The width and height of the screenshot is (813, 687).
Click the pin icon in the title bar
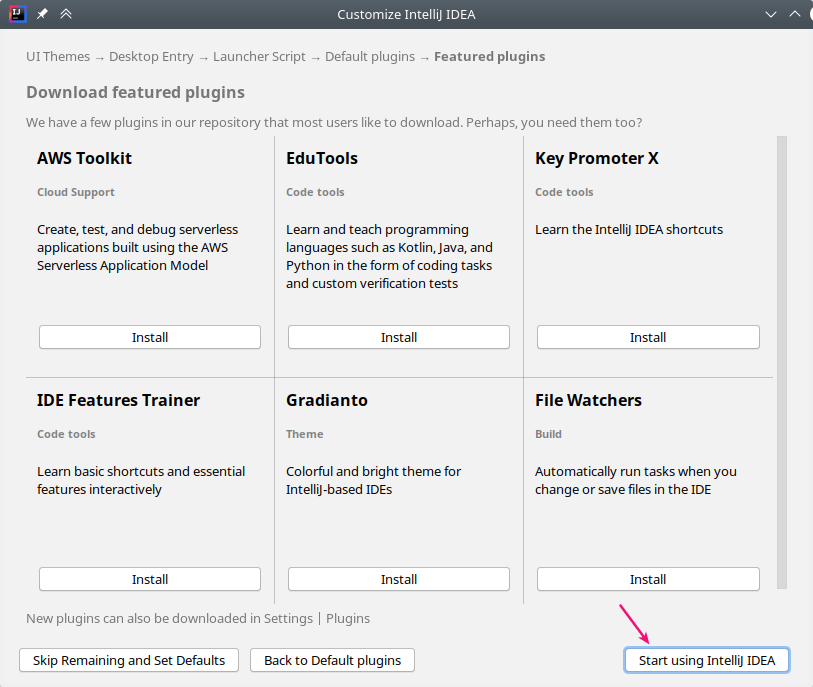(42, 14)
